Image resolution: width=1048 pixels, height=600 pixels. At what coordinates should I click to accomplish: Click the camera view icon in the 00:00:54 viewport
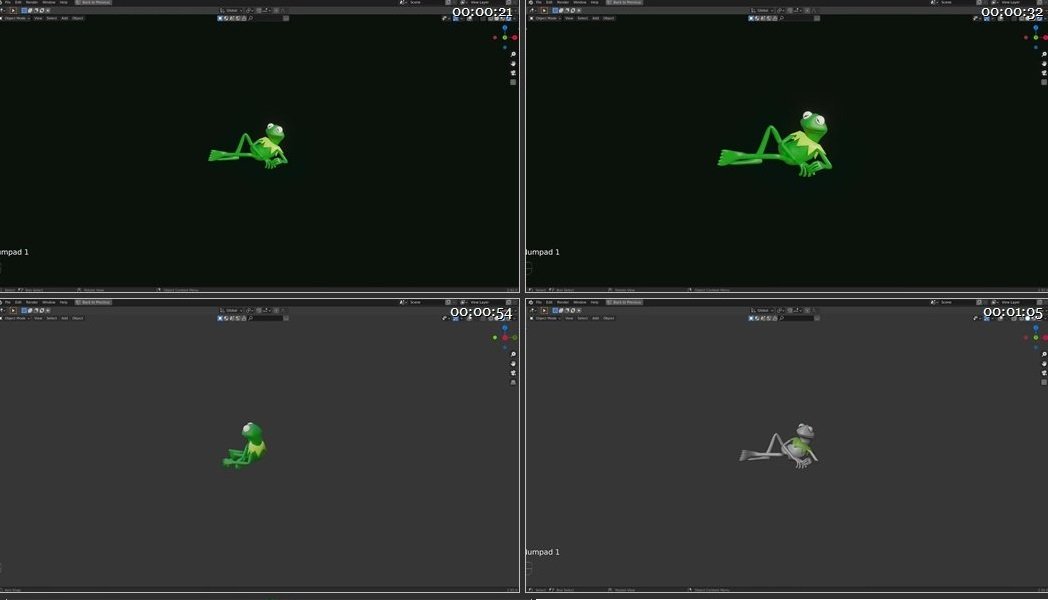point(513,373)
